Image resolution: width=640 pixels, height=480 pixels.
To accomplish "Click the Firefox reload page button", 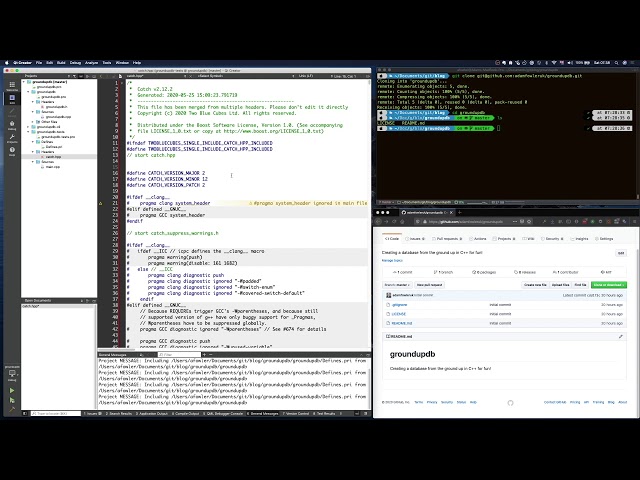I will pos(394,221).
